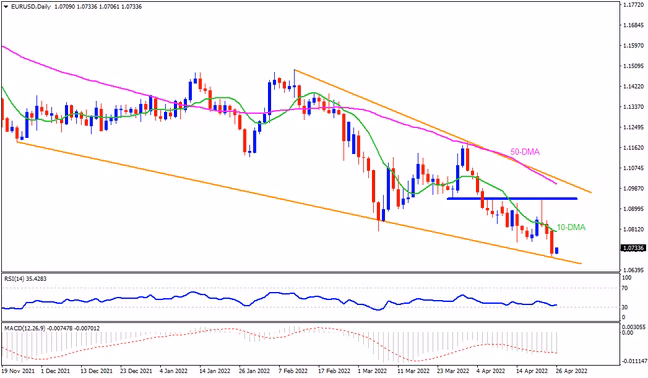Click the MACD -0.011147 scale label

634,361
